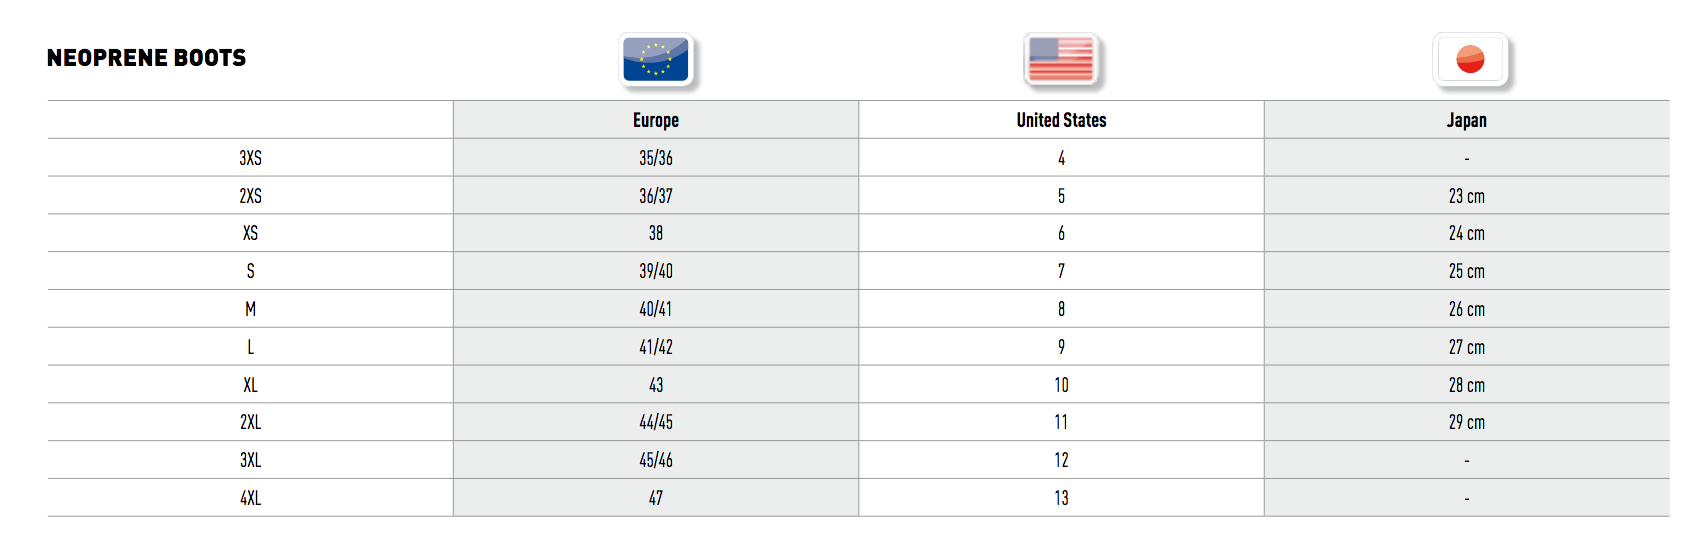Click the European Union flag icon

pyautogui.click(x=656, y=60)
